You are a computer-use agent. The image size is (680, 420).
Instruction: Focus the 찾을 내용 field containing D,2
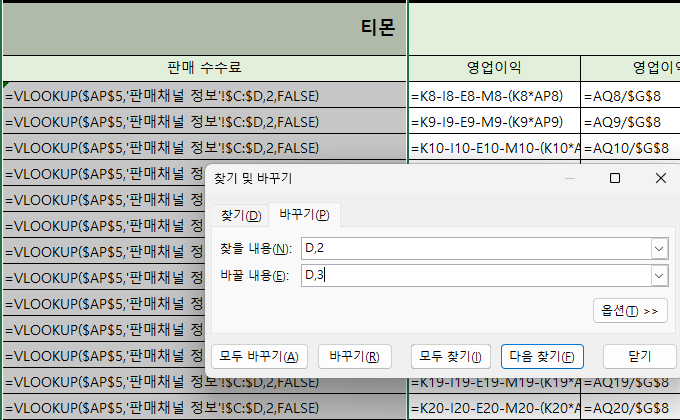pos(476,249)
